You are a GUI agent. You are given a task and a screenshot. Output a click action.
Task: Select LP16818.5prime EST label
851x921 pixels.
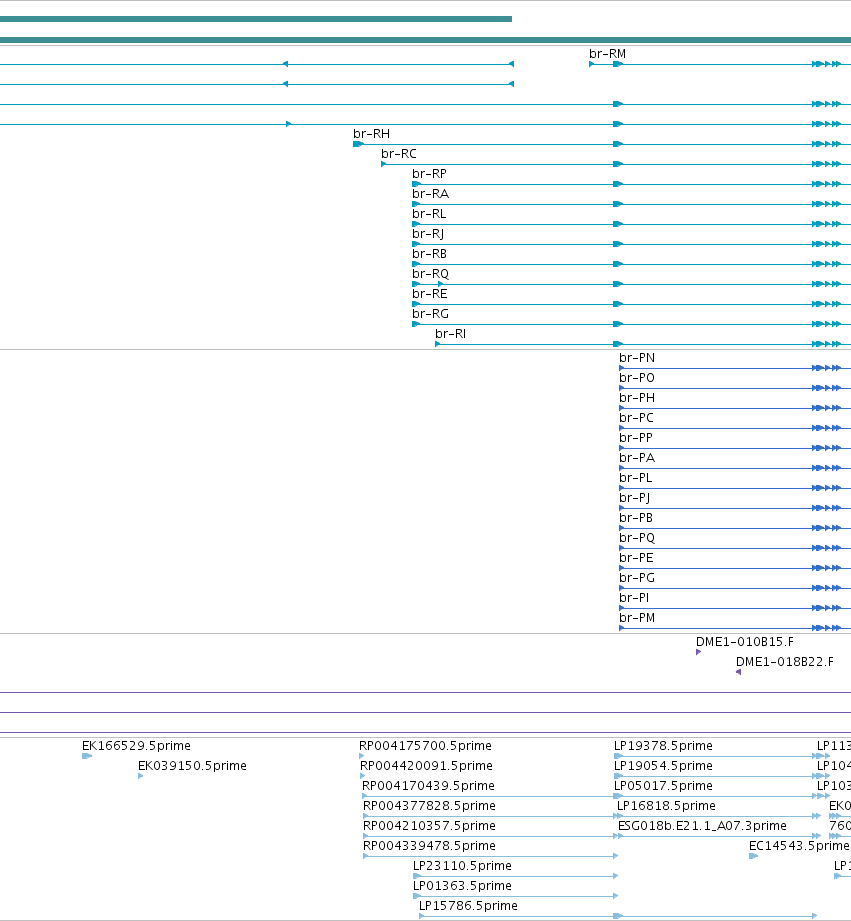(x=666, y=805)
